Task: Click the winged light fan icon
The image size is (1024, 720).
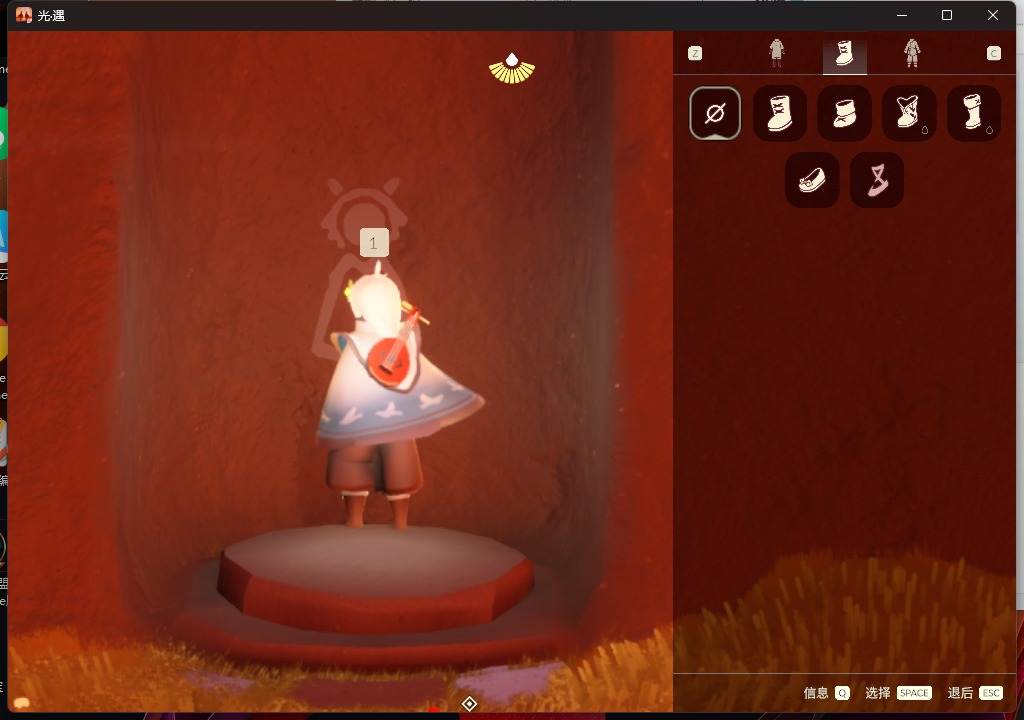Action: click(512, 69)
